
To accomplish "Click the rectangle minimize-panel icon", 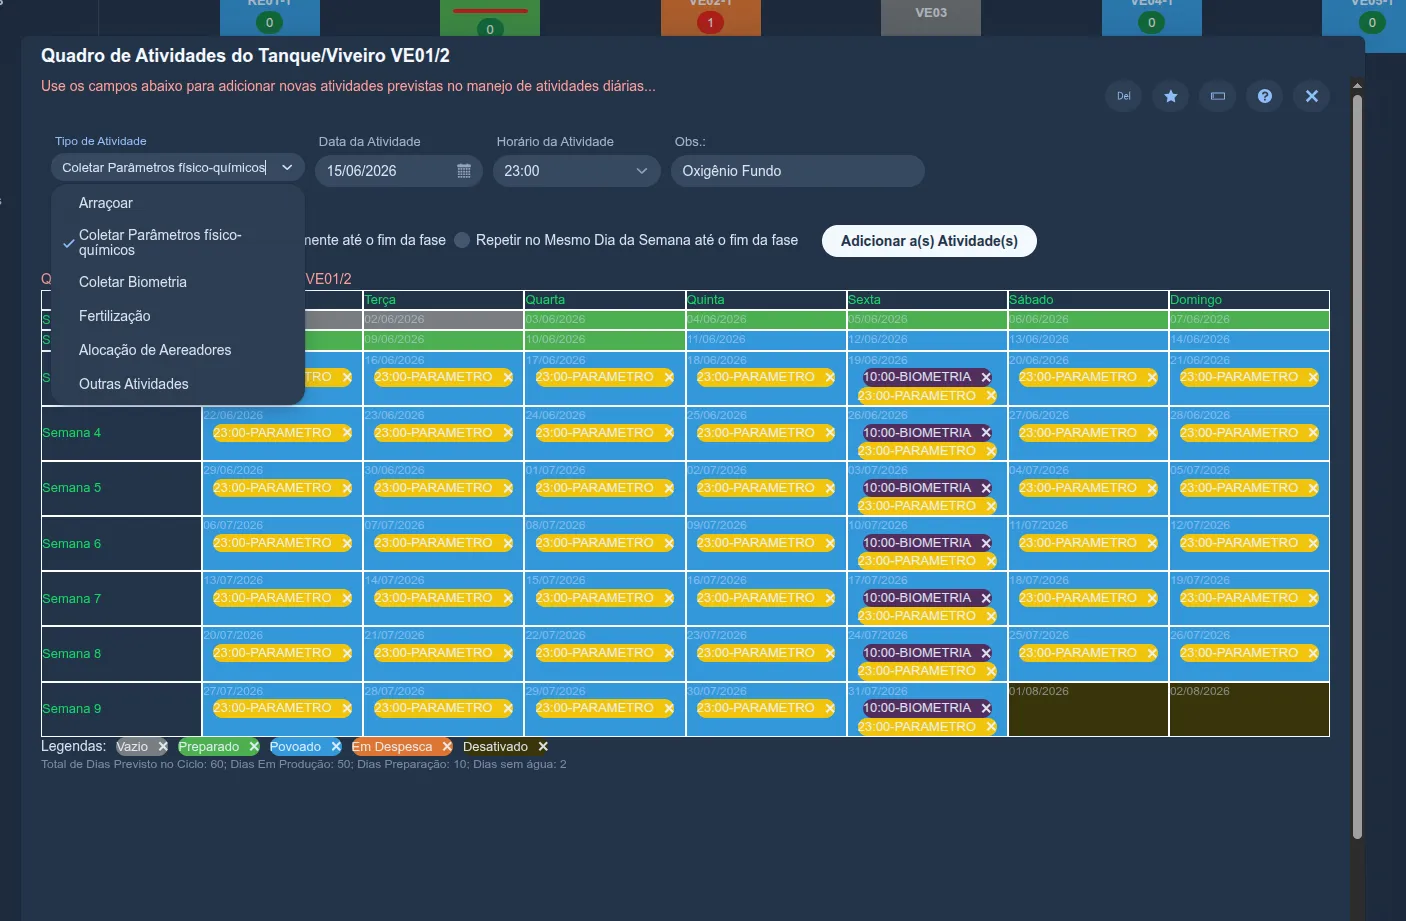I will [1218, 96].
